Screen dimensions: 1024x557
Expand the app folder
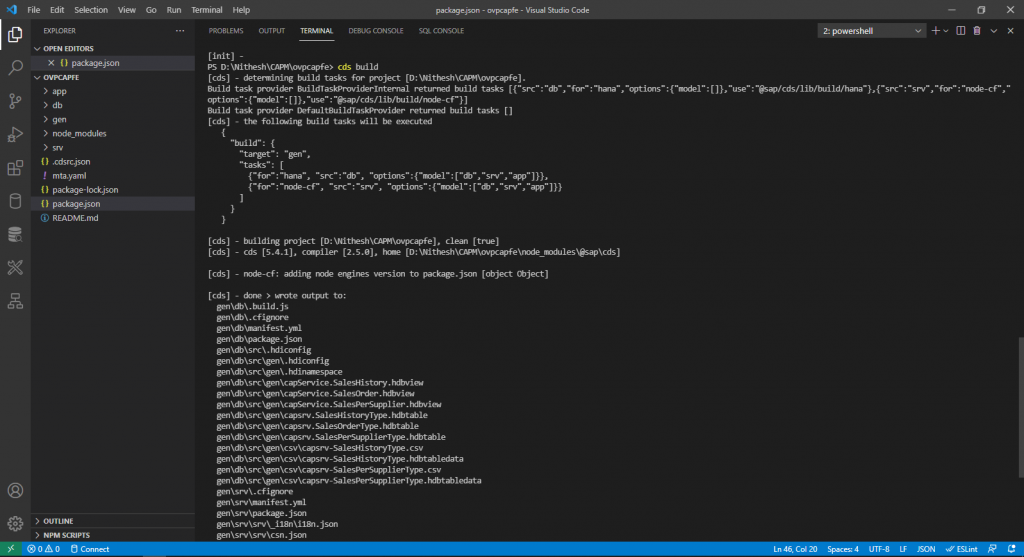[112, 91]
